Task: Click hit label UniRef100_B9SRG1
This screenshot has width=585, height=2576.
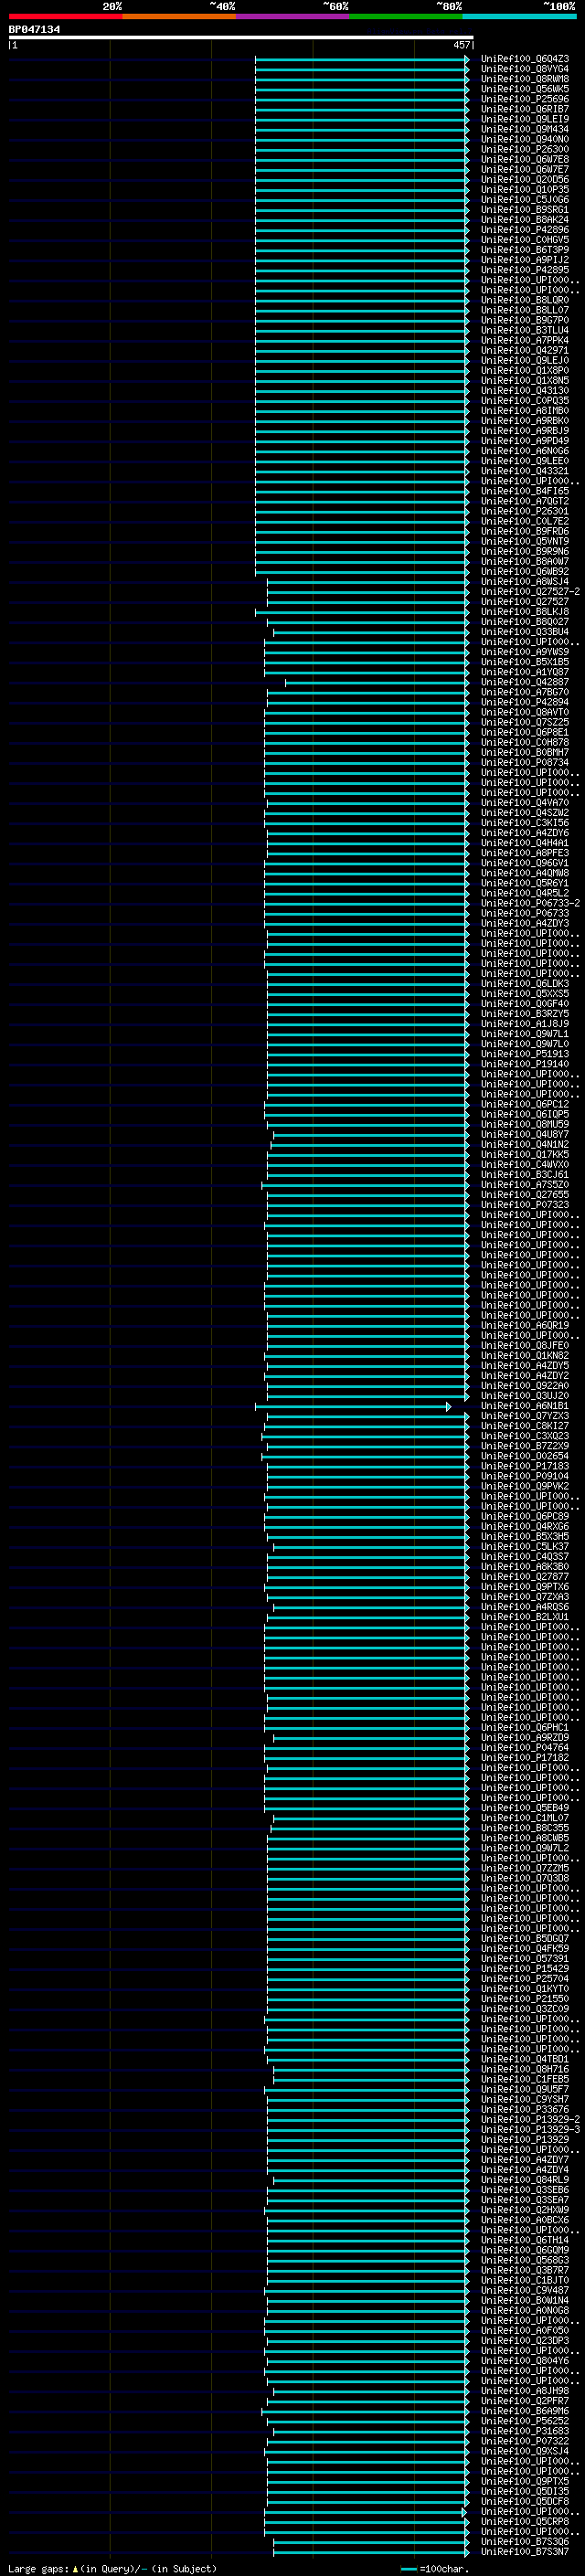Action: coord(525,209)
